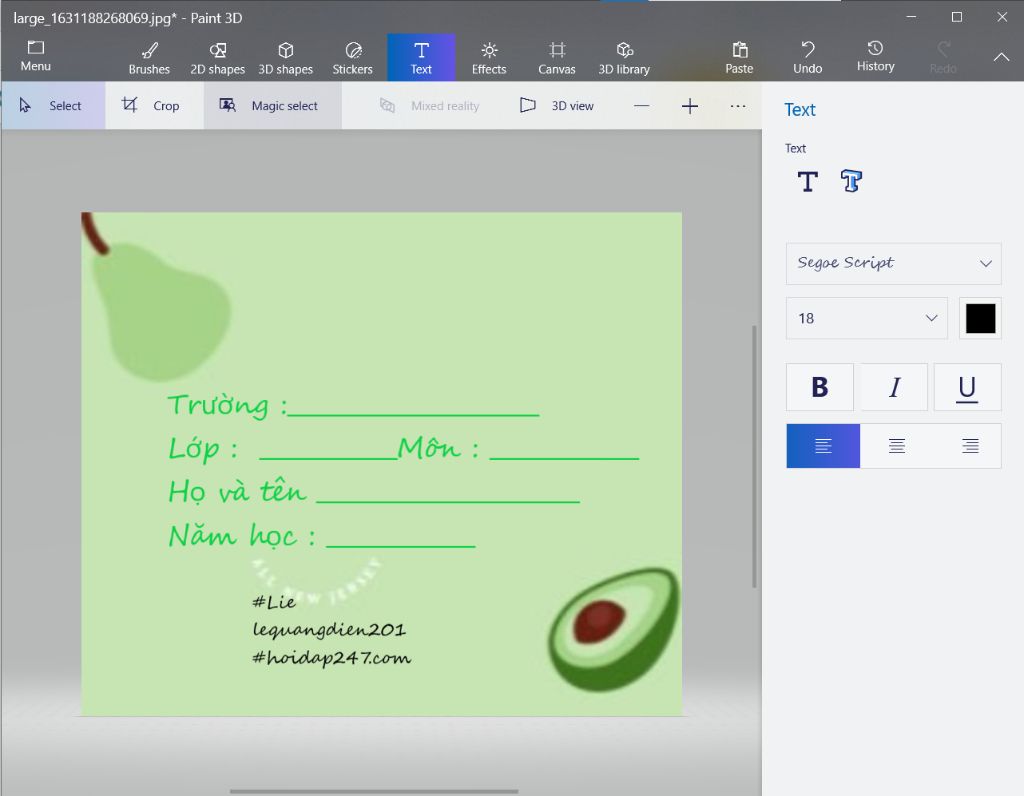Click the 'Trường :' text on canvas
This screenshot has width=1024, height=796.
[x=227, y=406]
